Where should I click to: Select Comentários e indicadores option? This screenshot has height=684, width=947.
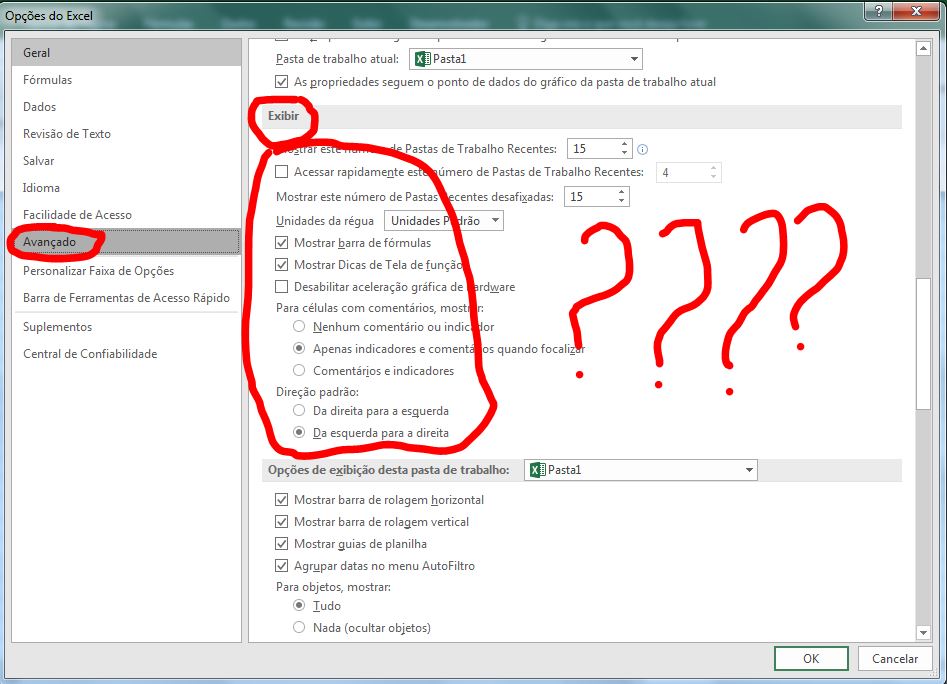[297, 370]
